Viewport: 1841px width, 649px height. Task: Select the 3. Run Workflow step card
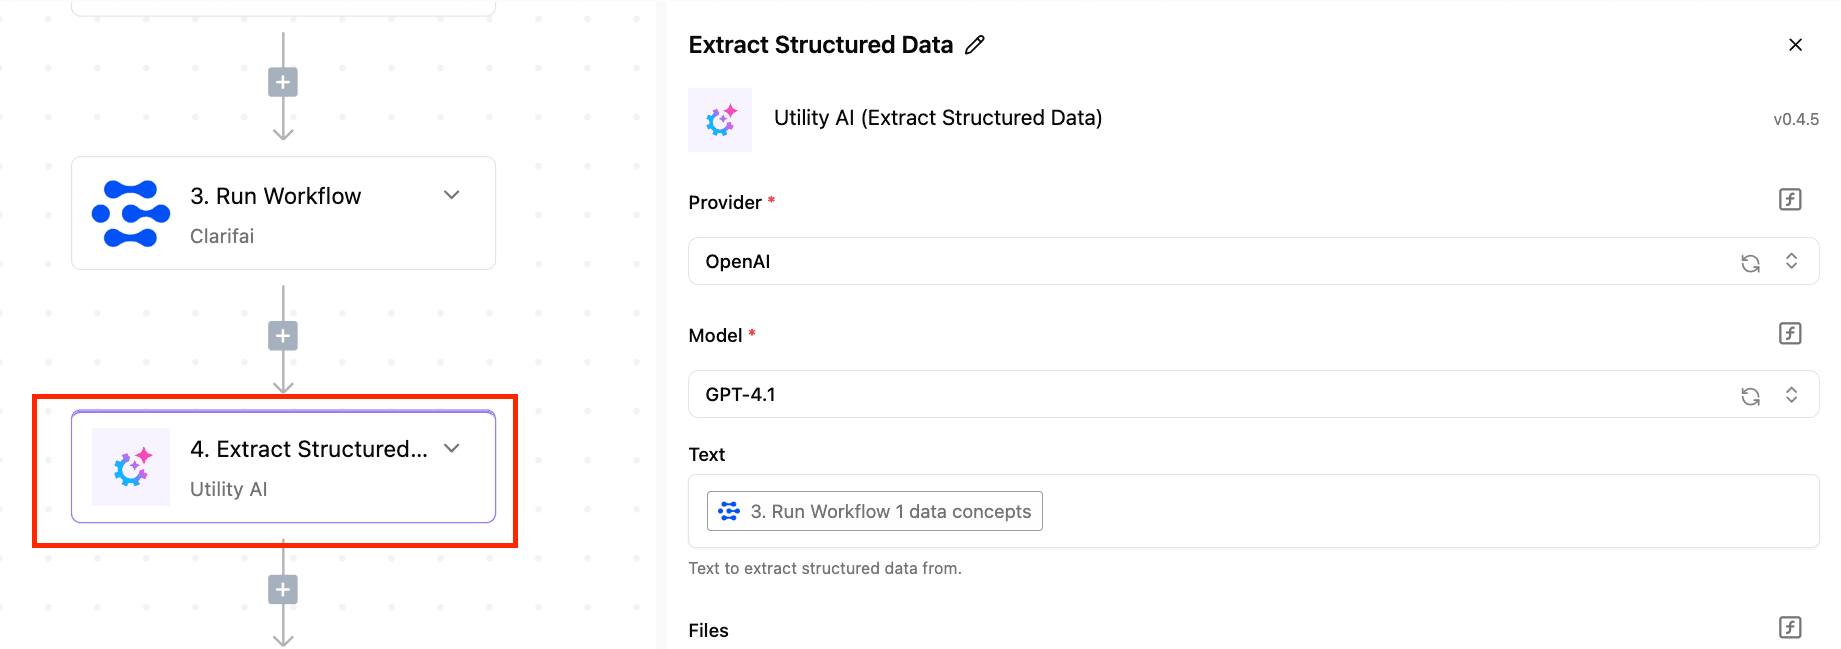[283, 213]
